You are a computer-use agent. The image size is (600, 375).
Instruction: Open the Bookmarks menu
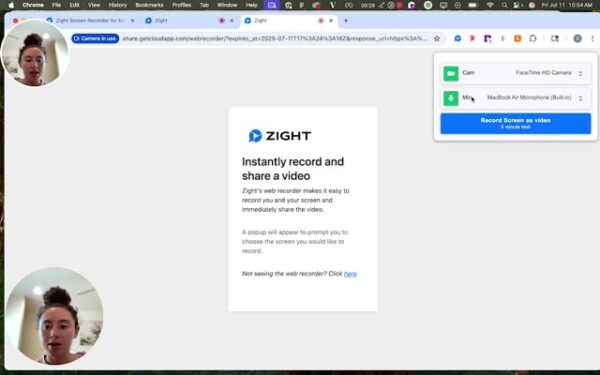(x=149, y=5)
